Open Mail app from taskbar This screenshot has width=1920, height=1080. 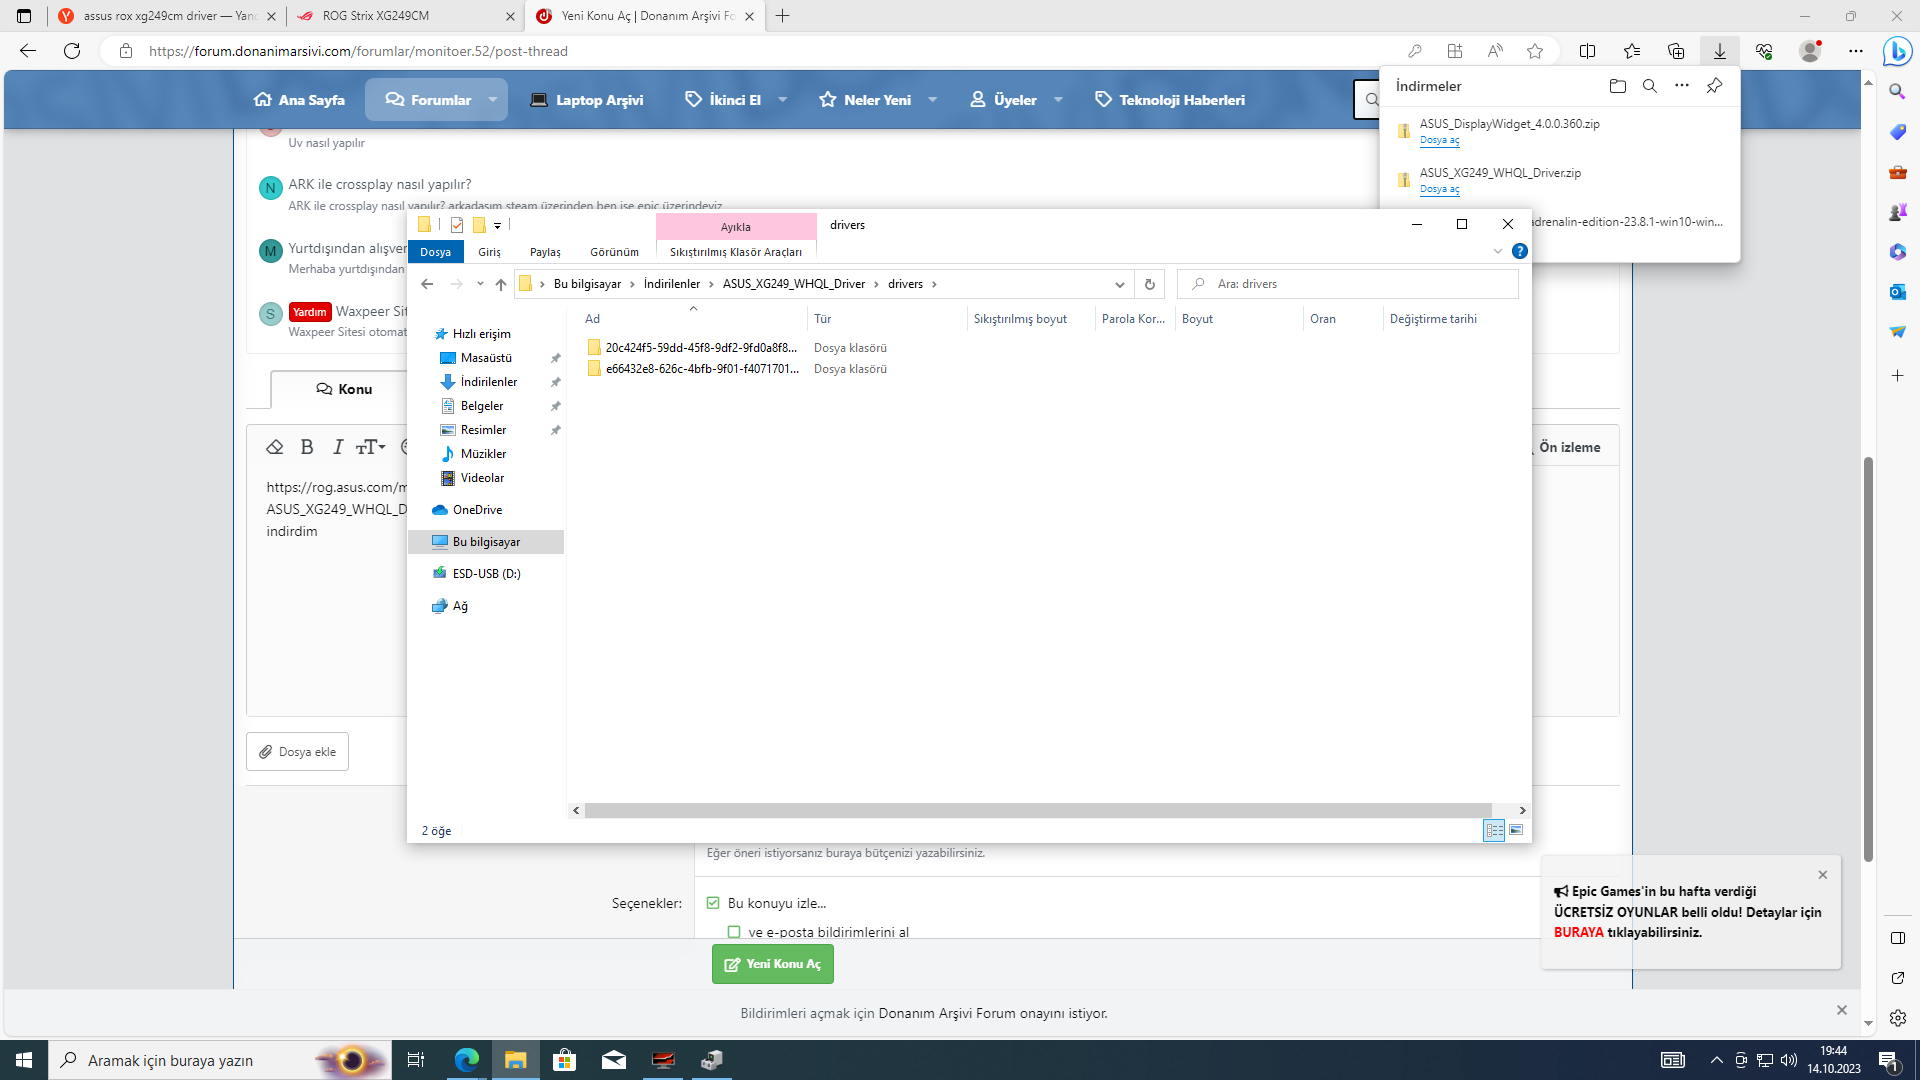tap(614, 1060)
